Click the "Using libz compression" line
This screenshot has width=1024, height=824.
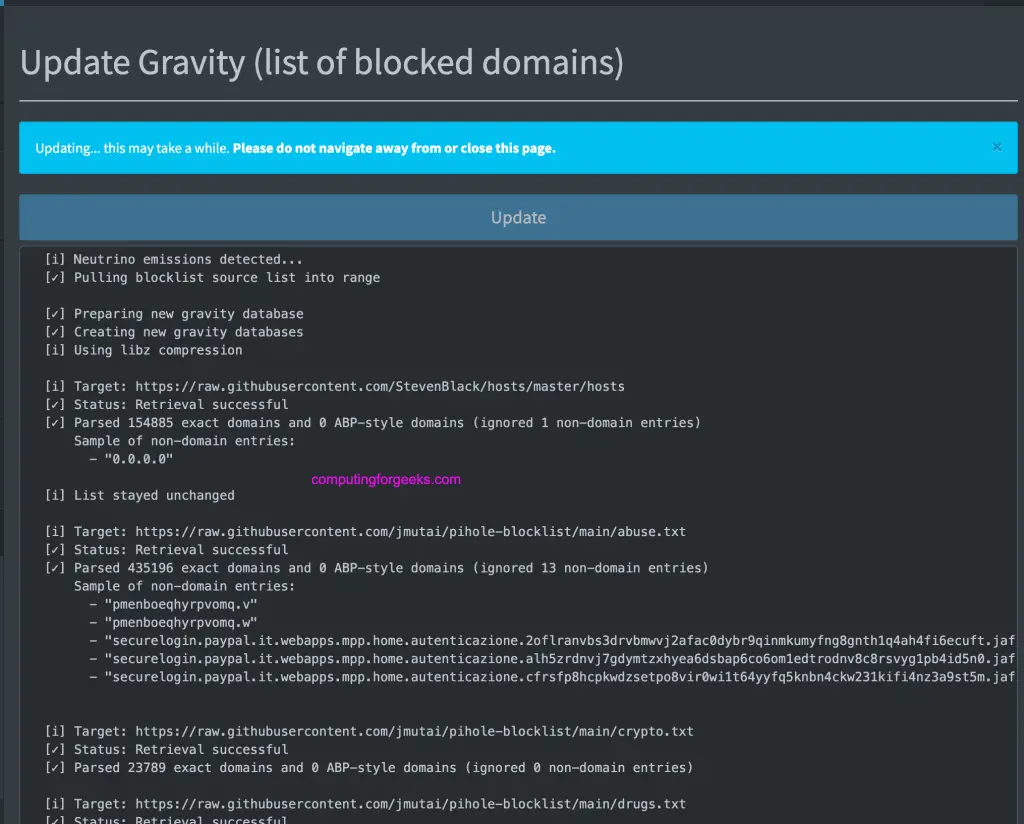coord(144,350)
